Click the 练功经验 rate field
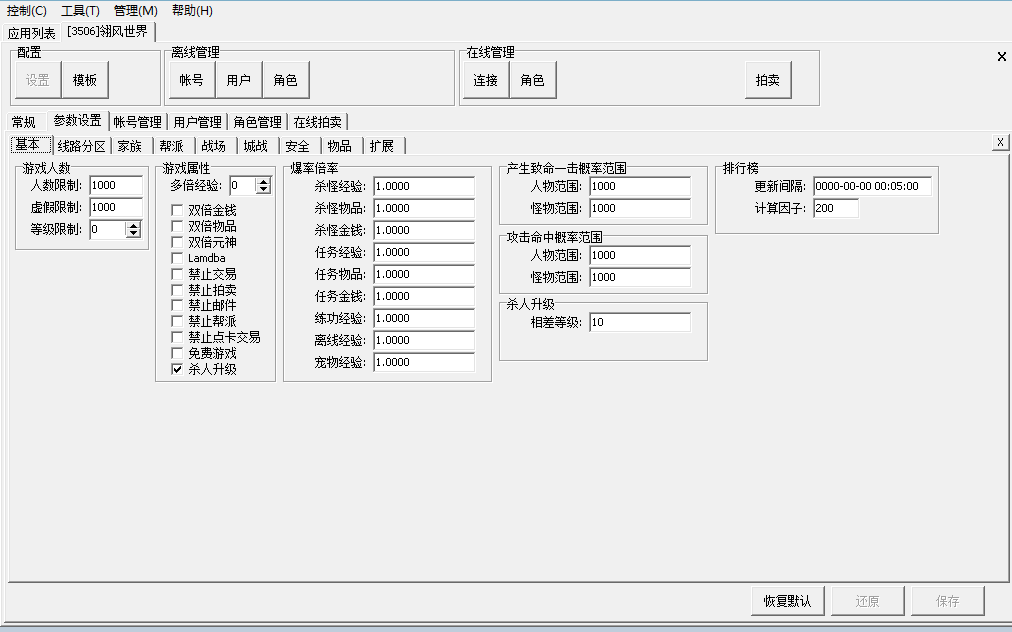 coord(424,318)
